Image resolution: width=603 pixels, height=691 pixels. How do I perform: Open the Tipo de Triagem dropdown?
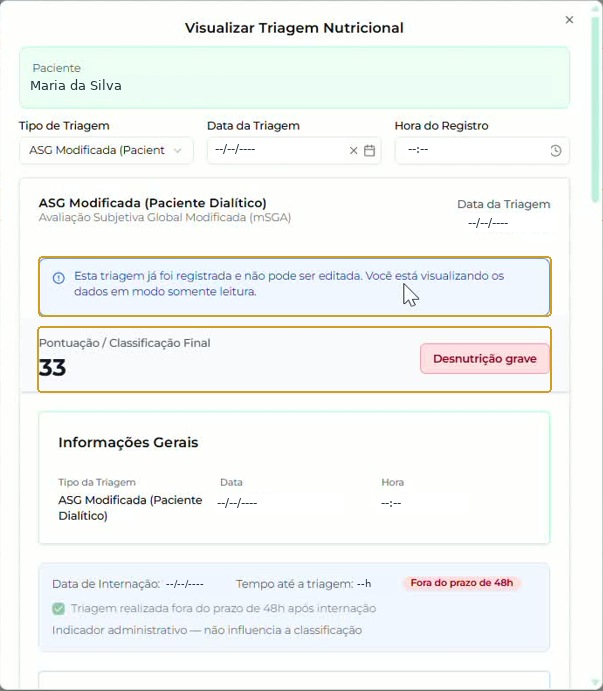(x=106, y=150)
